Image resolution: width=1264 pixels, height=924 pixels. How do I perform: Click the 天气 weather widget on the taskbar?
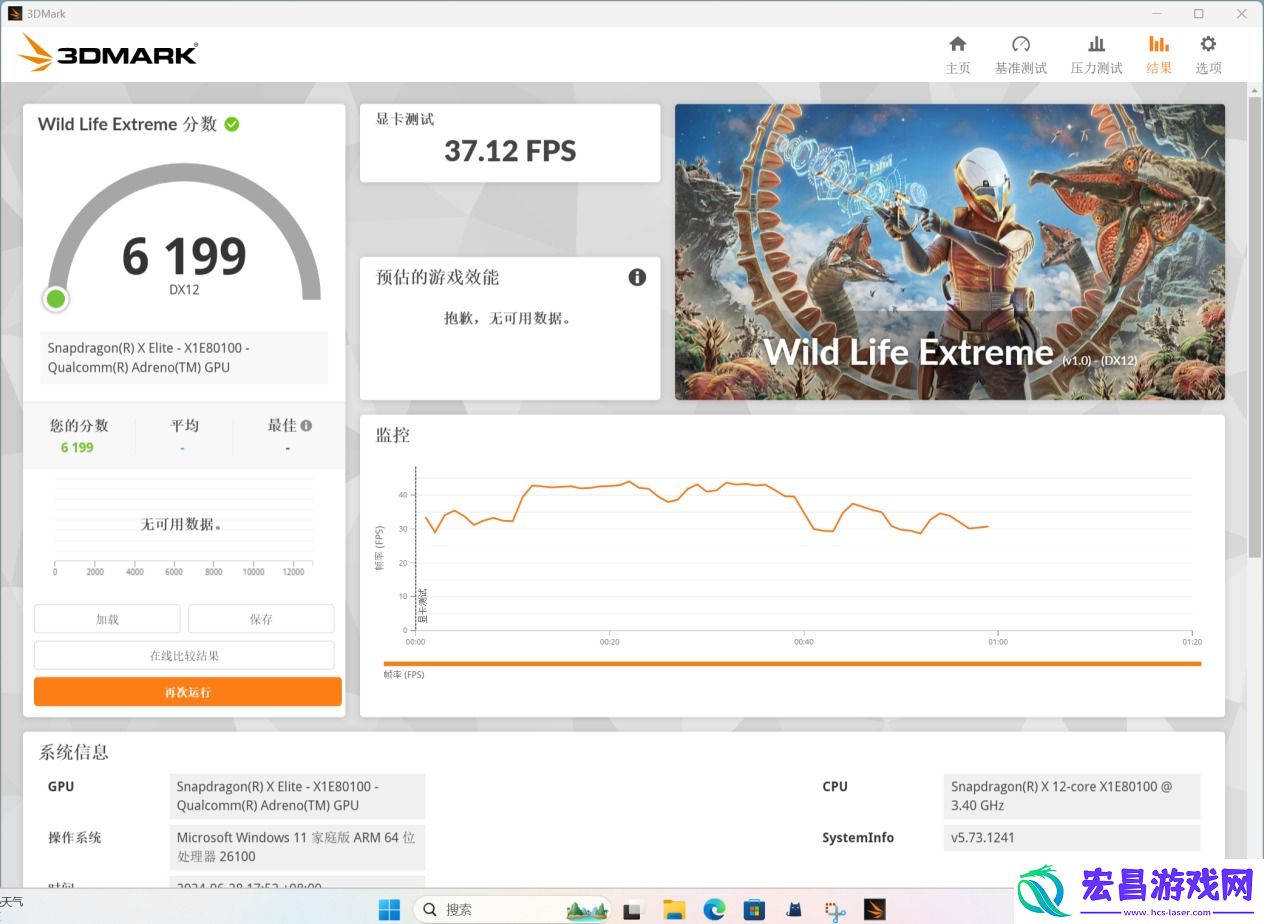[12, 902]
